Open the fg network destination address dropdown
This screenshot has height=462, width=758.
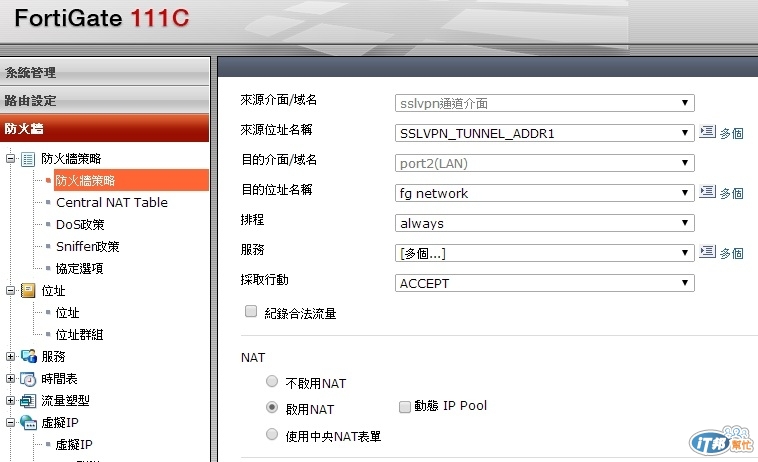click(x=545, y=193)
